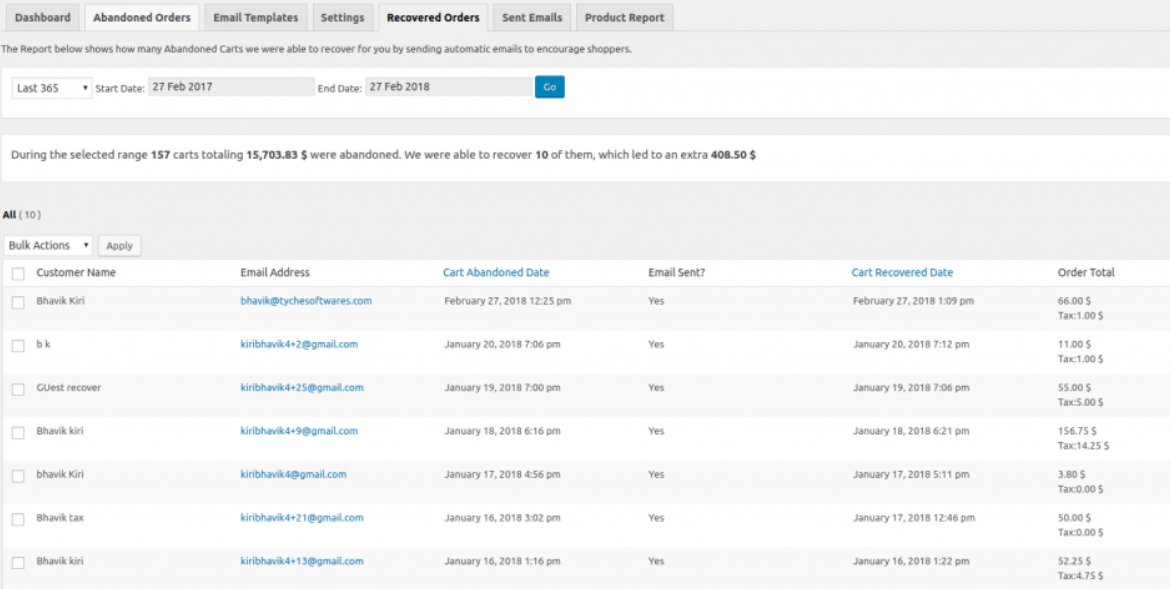Sort by Cart Recovered Date column
This screenshot has height=589, width=1170.
[902, 272]
